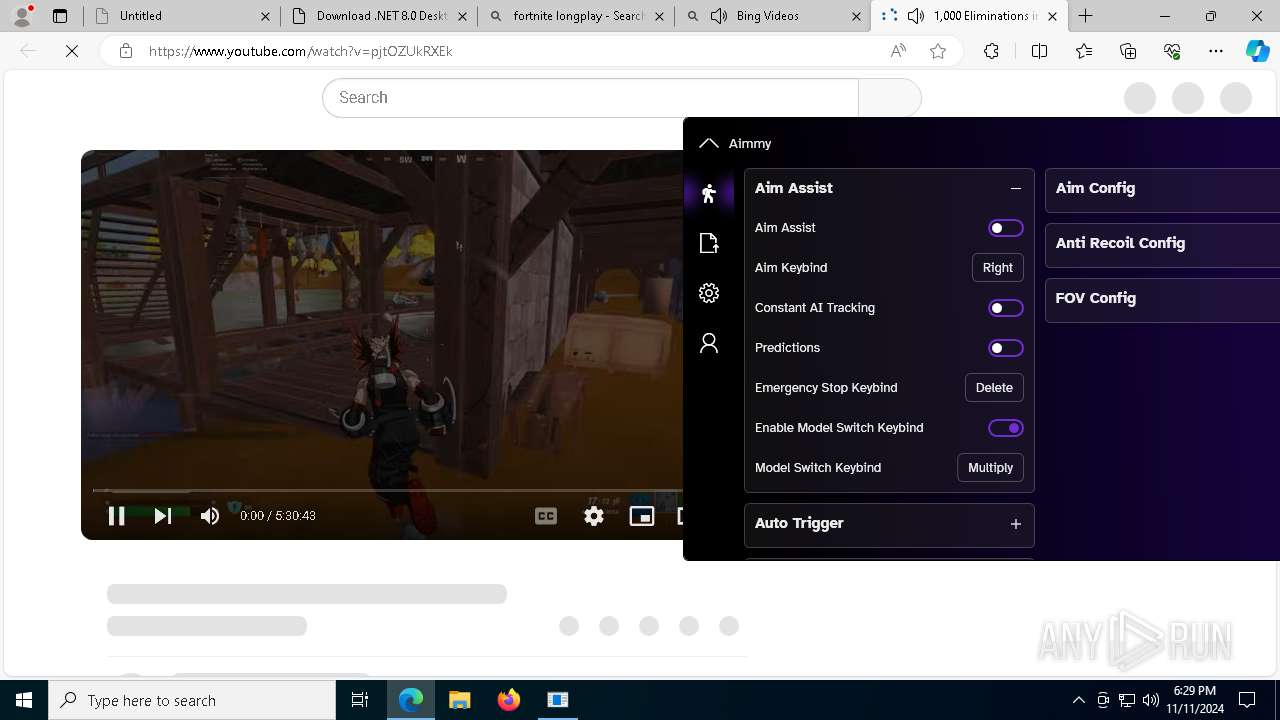The height and width of the screenshot is (720, 1280).
Task: Close the Bing Videos tab
Action: click(856, 16)
